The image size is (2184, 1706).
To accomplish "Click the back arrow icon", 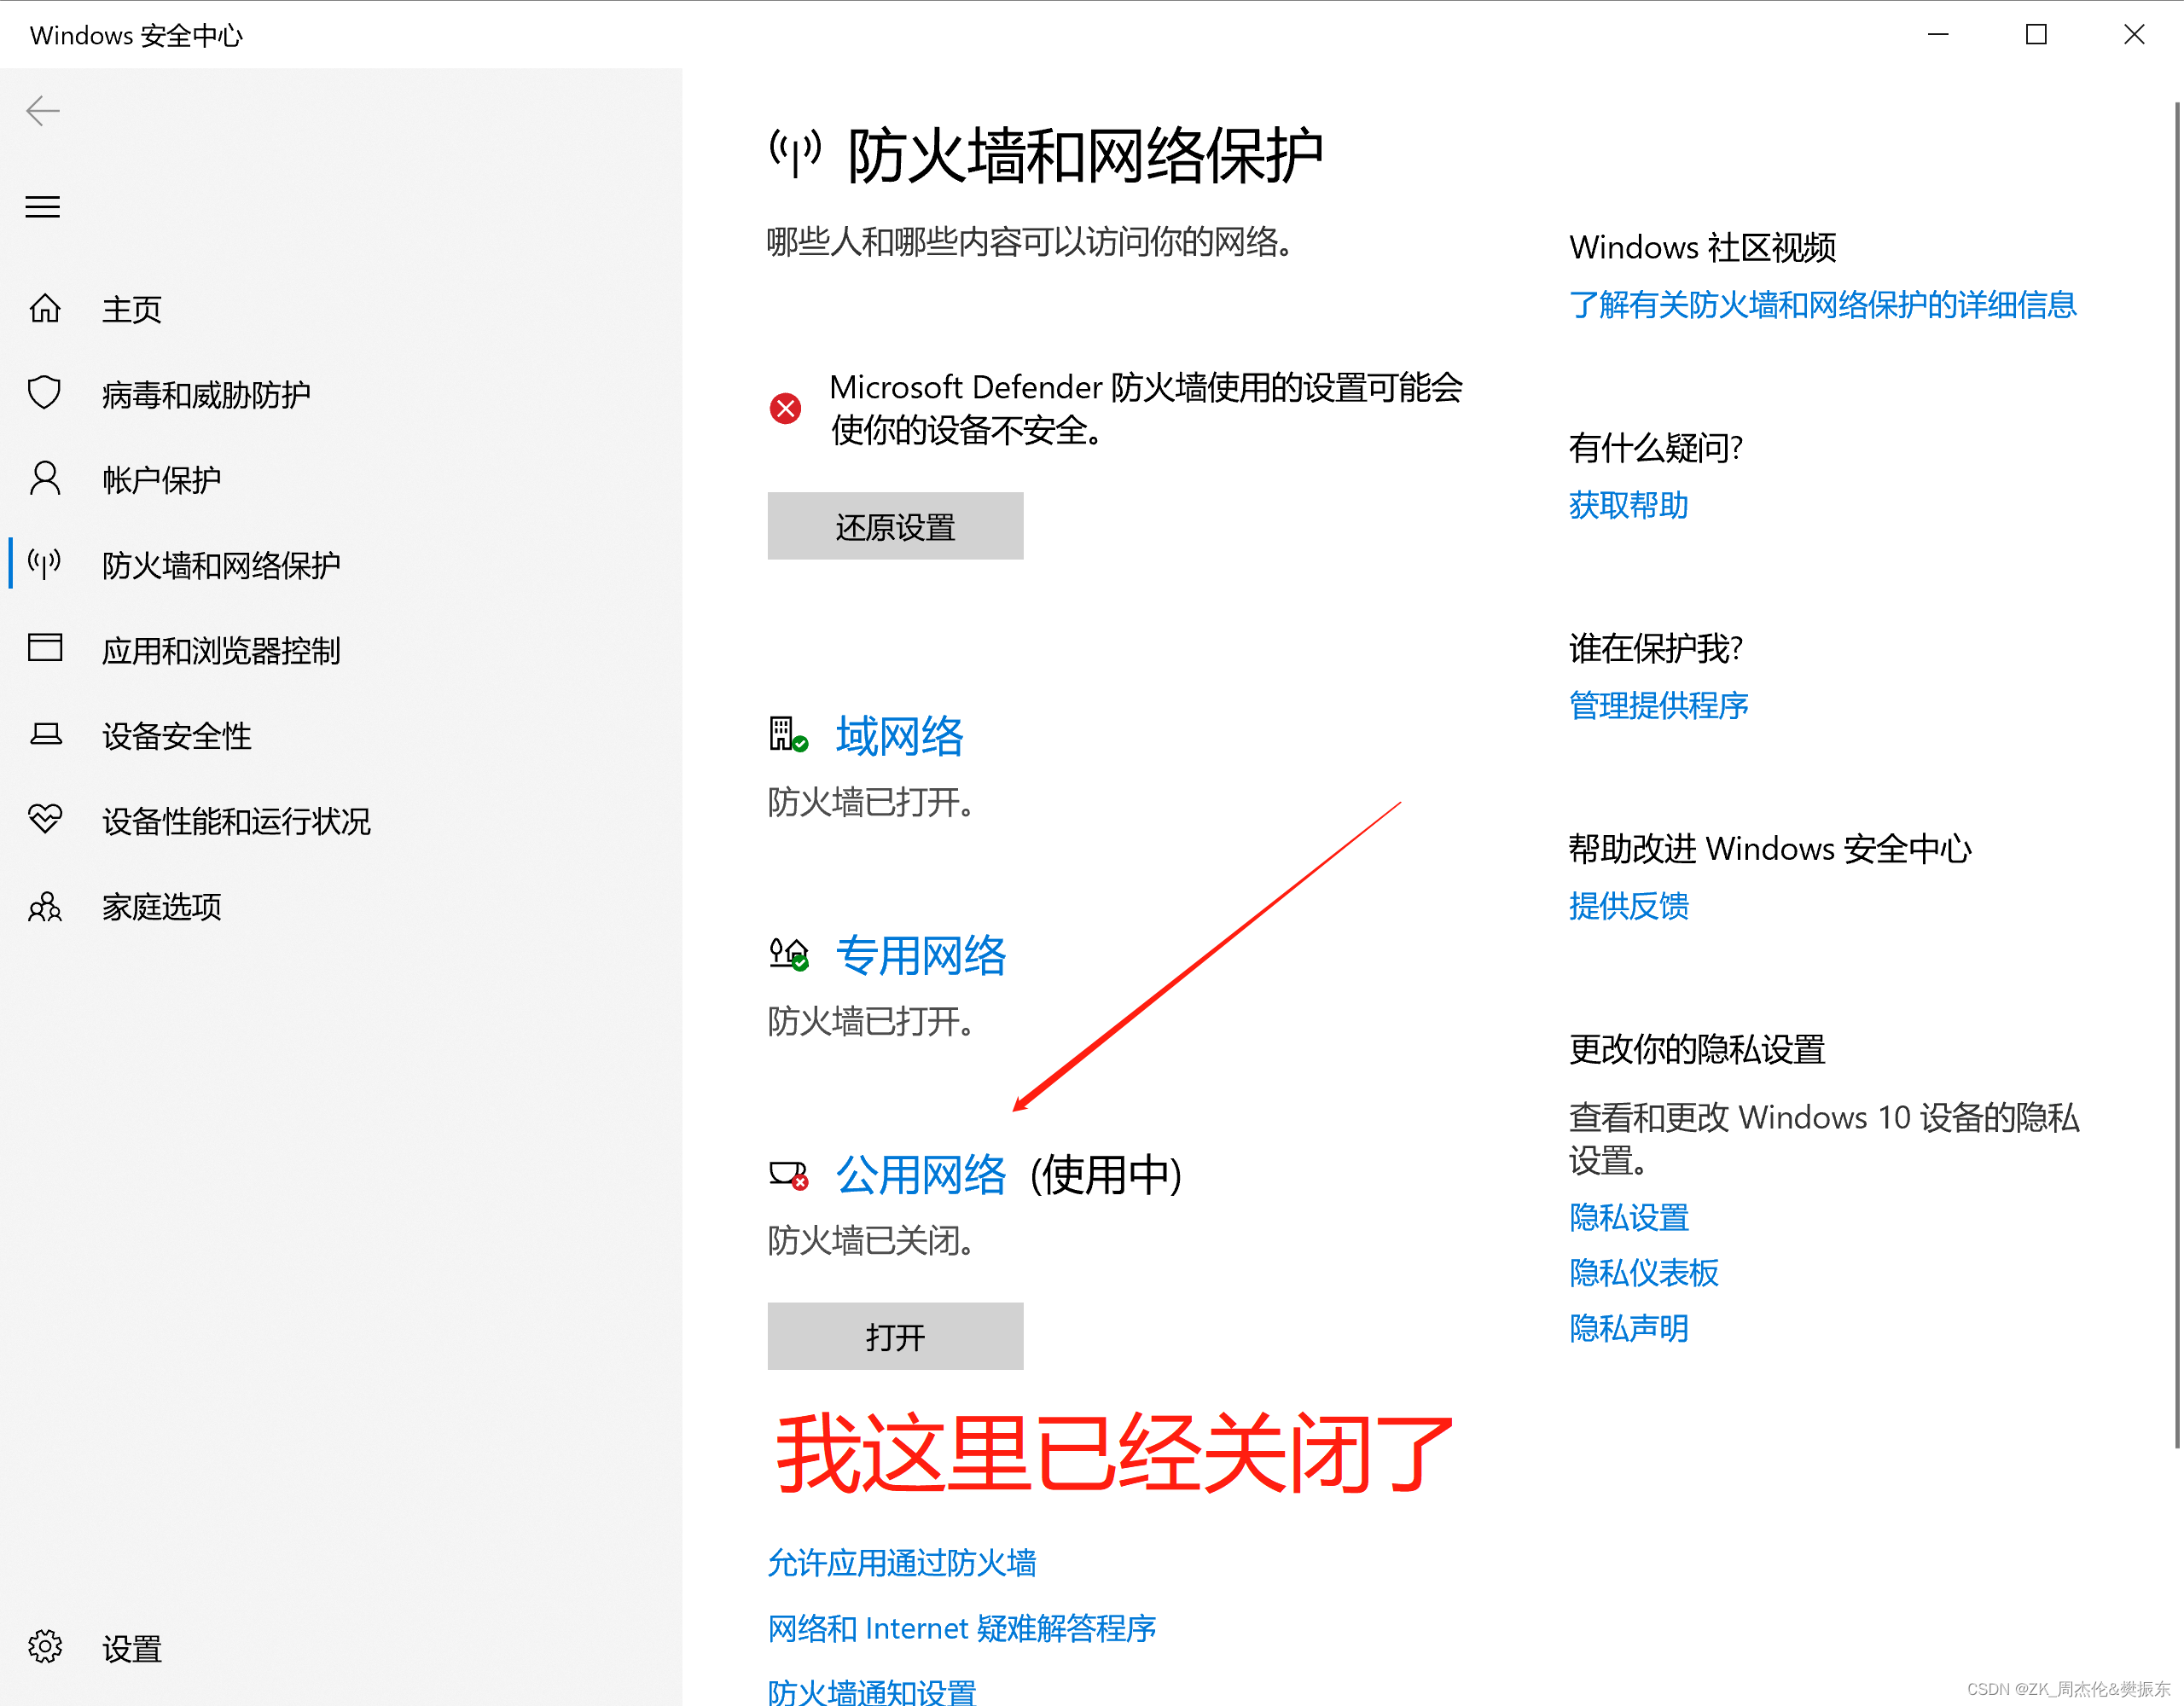I will (x=43, y=111).
